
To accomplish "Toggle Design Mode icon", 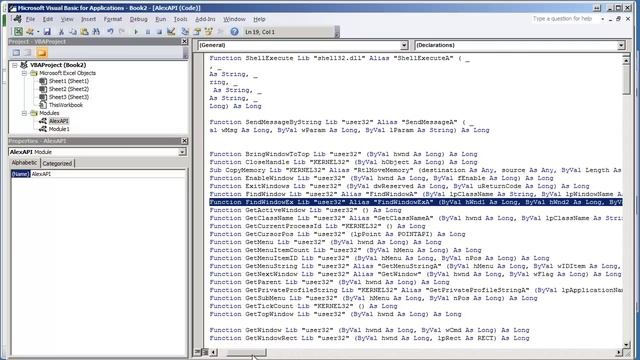I will (x=171, y=31).
